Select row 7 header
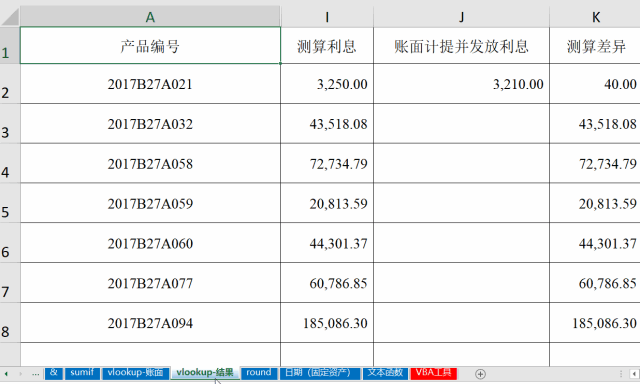 [x=10, y=282]
